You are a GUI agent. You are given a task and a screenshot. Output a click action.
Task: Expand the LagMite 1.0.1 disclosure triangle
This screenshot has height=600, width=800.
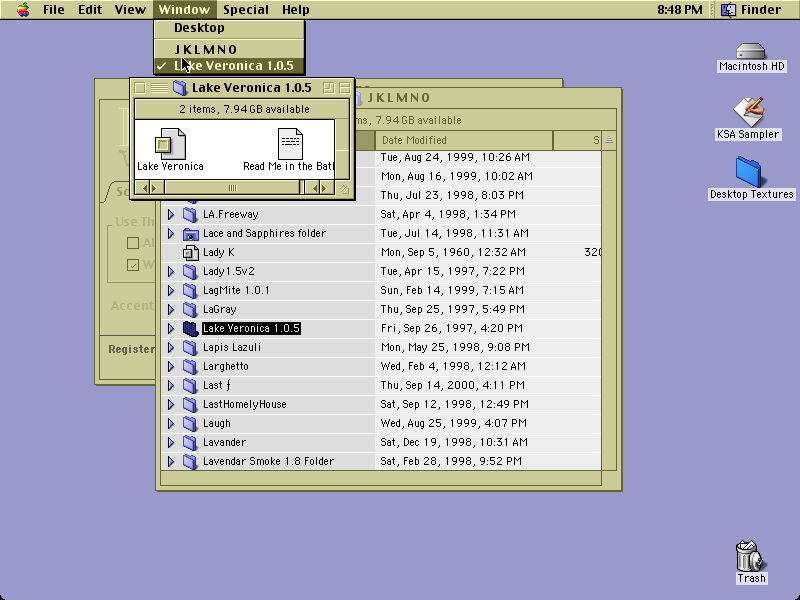tap(171, 290)
